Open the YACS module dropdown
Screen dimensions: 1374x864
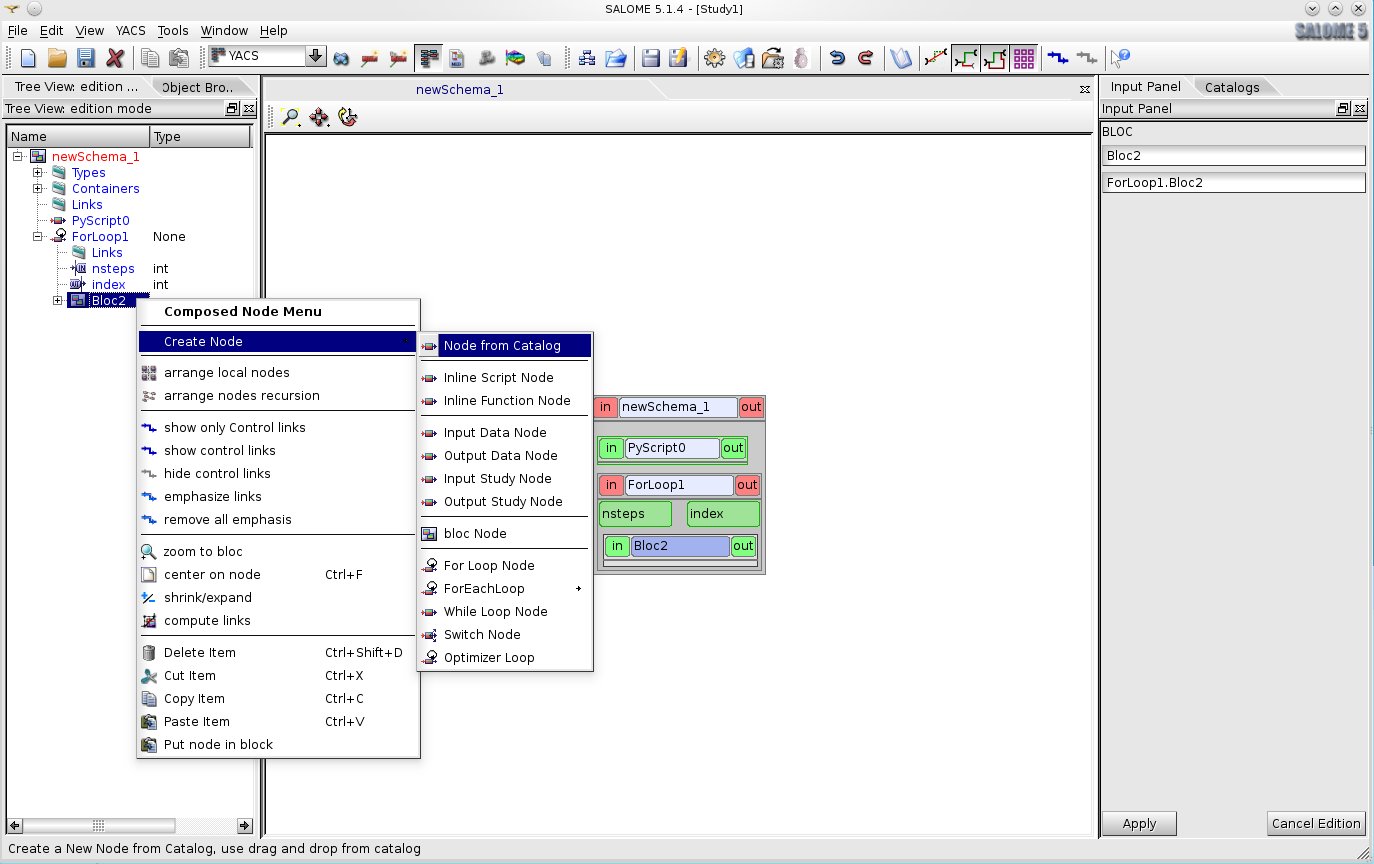pyautogui.click(x=316, y=56)
